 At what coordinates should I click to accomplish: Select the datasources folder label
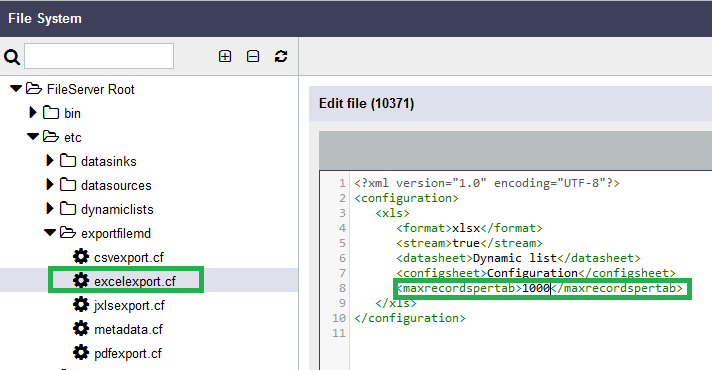coord(116,186)
